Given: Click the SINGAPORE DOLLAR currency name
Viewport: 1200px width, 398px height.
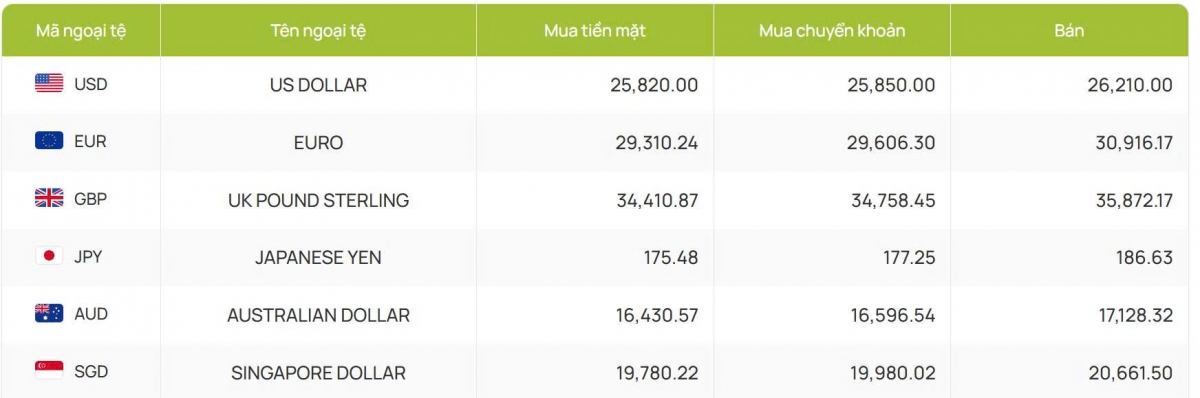Looking at the screenshot, I should point(318,373).
